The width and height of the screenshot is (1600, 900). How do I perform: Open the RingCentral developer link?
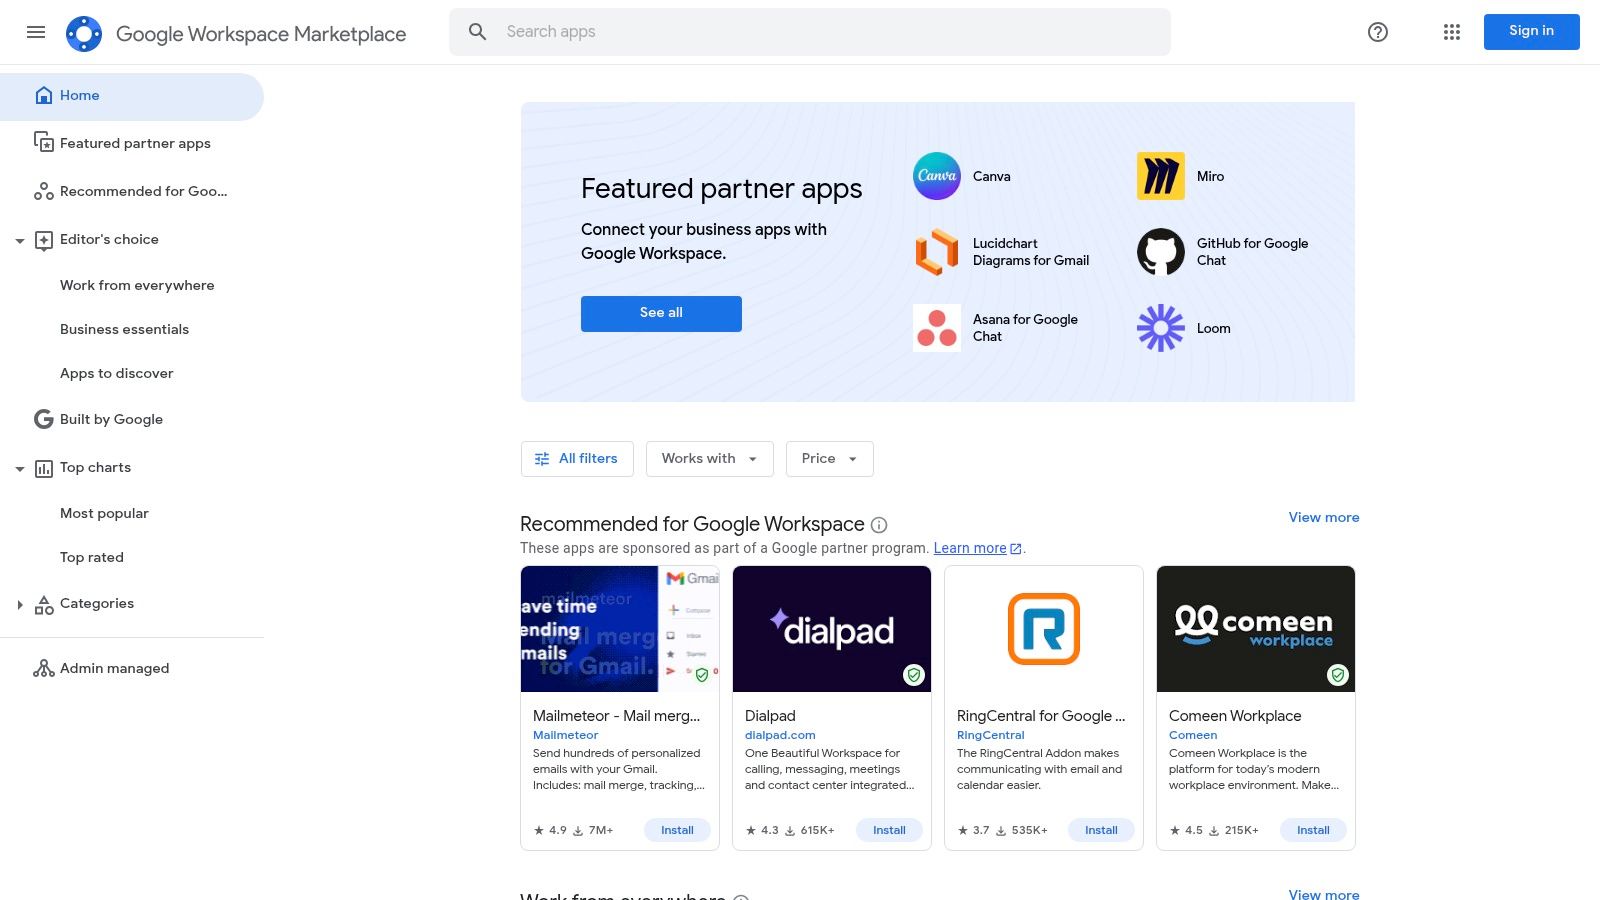click(990, 735)
